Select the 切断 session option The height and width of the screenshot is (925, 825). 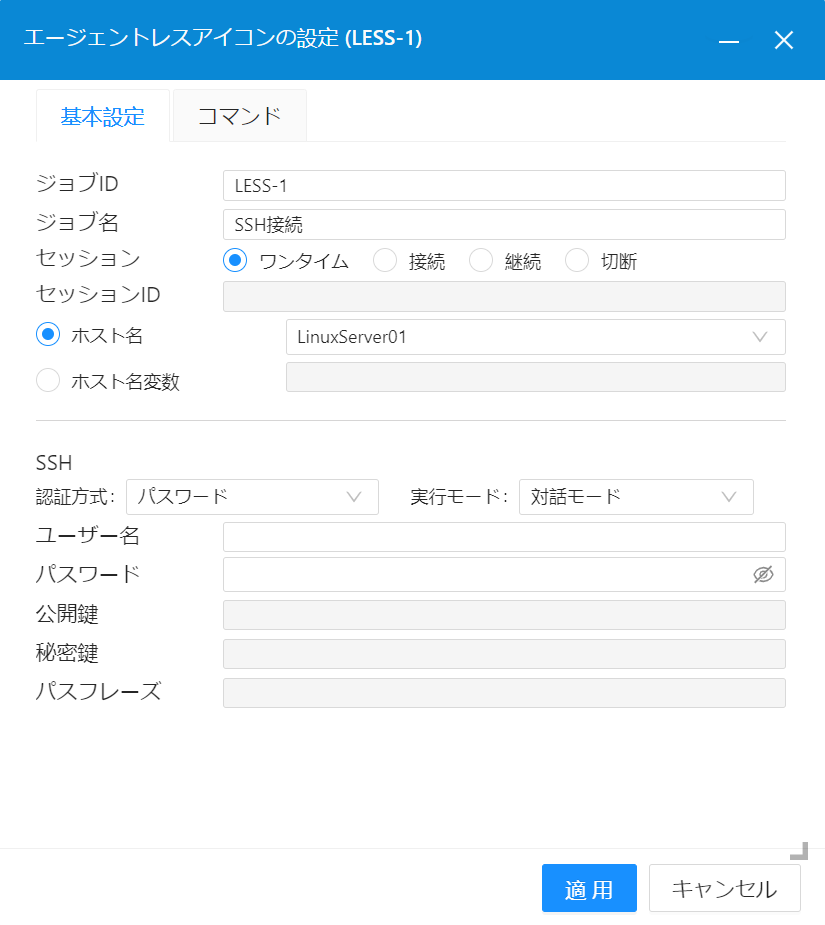(x=577, y=259)
